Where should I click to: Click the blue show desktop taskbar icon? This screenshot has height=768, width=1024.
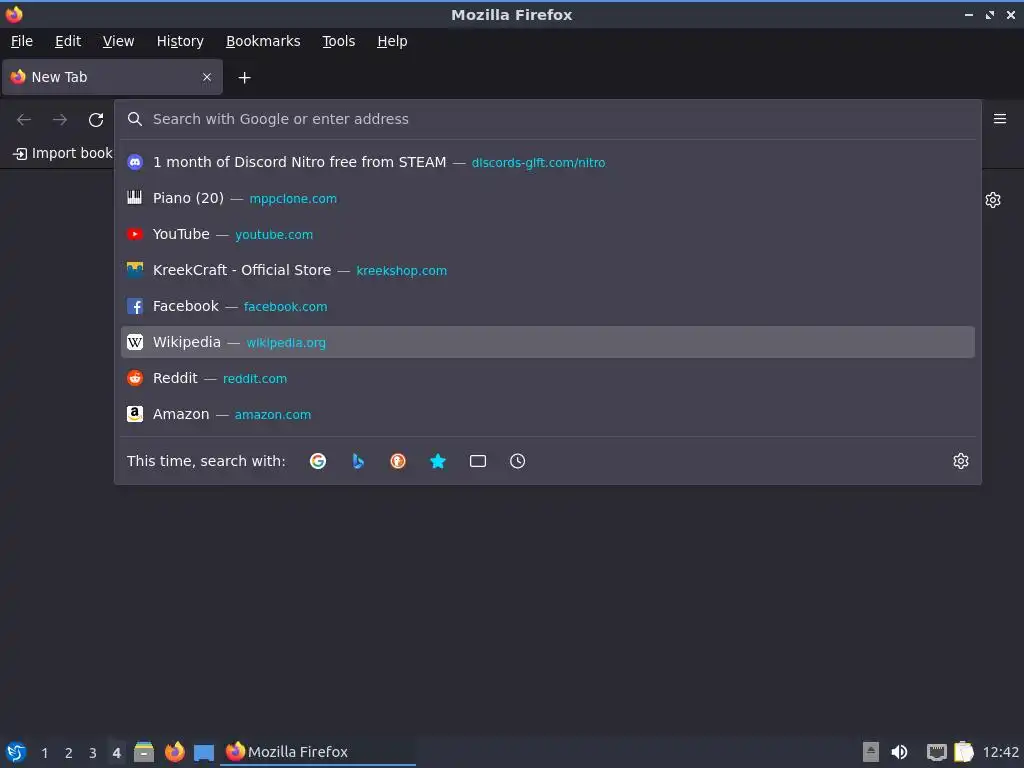tap(204, 753)
